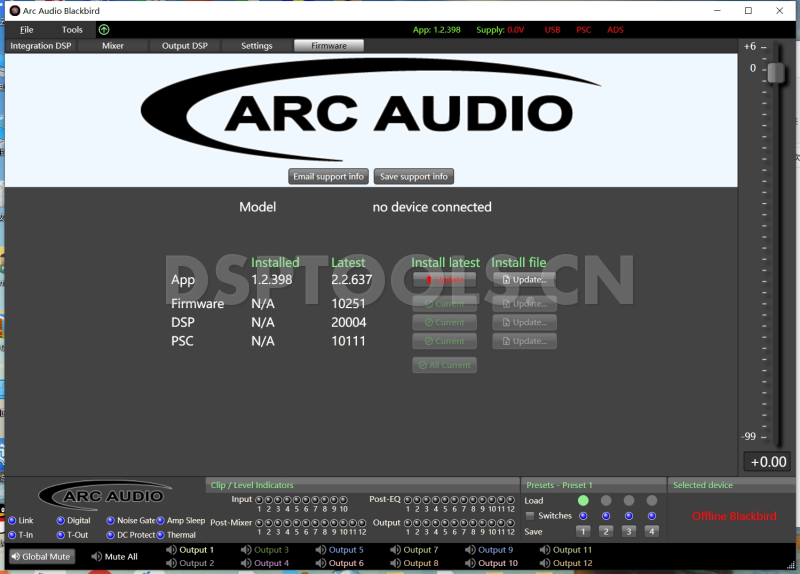Switch to Integration DSP tab
Image resolution: width=800 pixels, height=574 pixels.
click(41, 45)
